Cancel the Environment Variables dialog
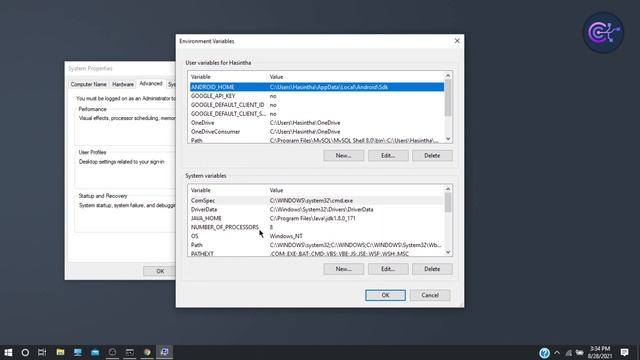Image resolution: width=640 pixels, height=360 pixels. click(x=430, y=295)
